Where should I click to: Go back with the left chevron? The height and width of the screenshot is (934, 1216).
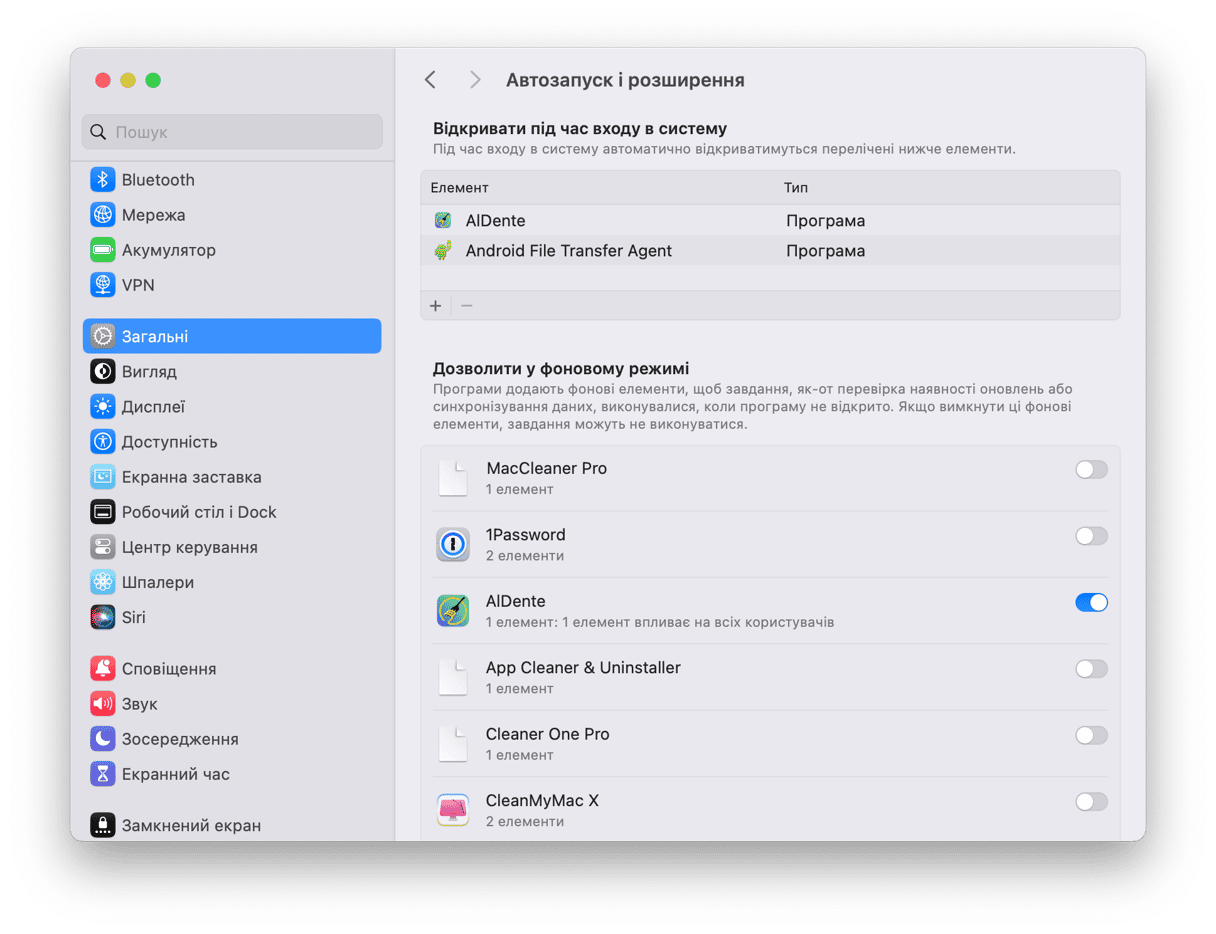[430, 80]
